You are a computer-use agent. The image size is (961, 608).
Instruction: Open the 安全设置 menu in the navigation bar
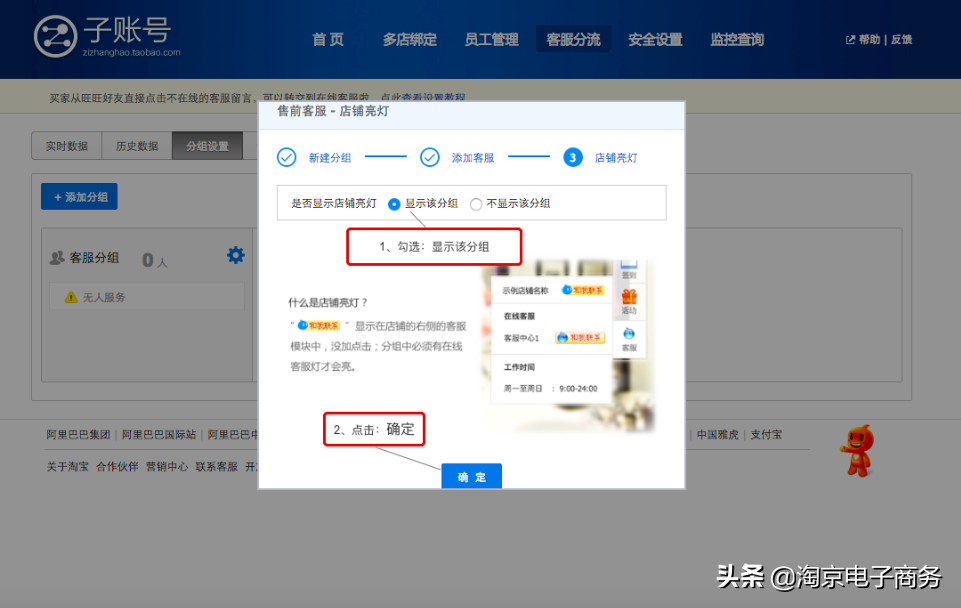click(x=655, y=39)
